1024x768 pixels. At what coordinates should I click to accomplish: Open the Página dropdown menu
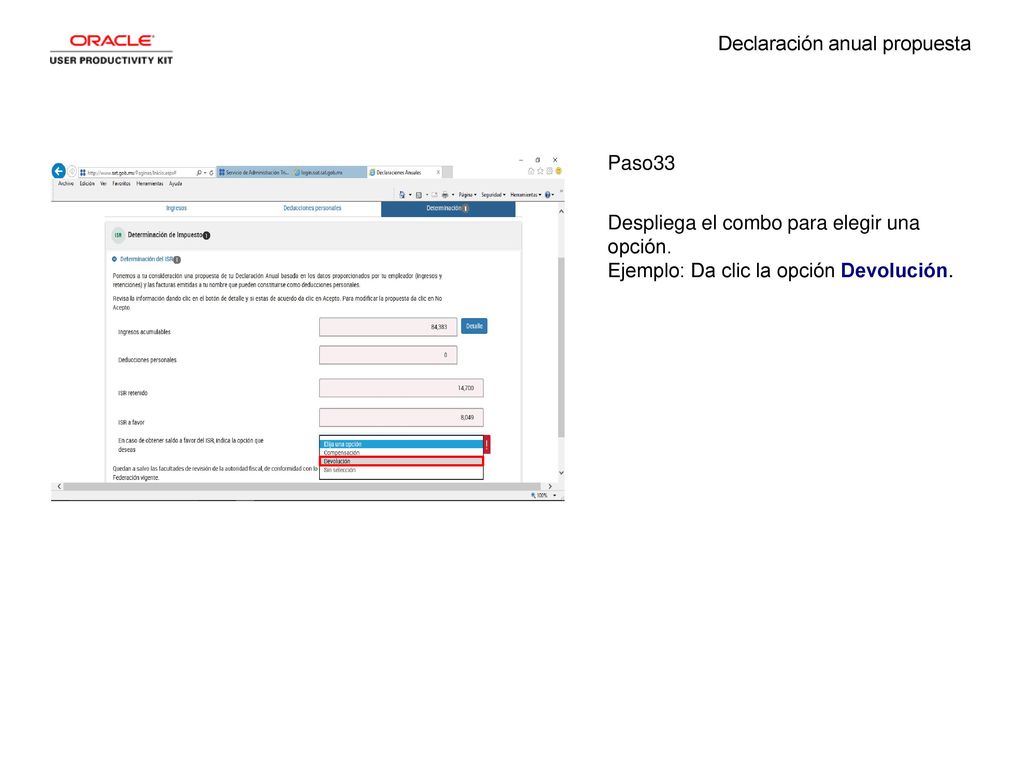[x=468, y=195]
